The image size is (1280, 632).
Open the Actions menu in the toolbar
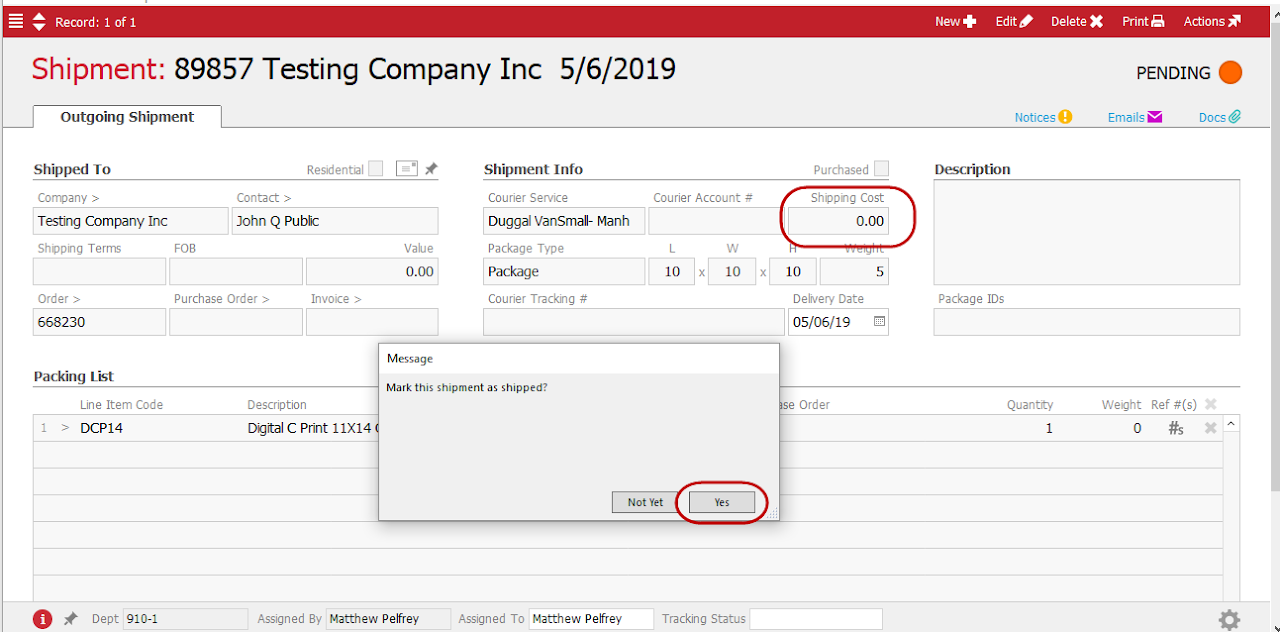click(x=1212, y=21)
